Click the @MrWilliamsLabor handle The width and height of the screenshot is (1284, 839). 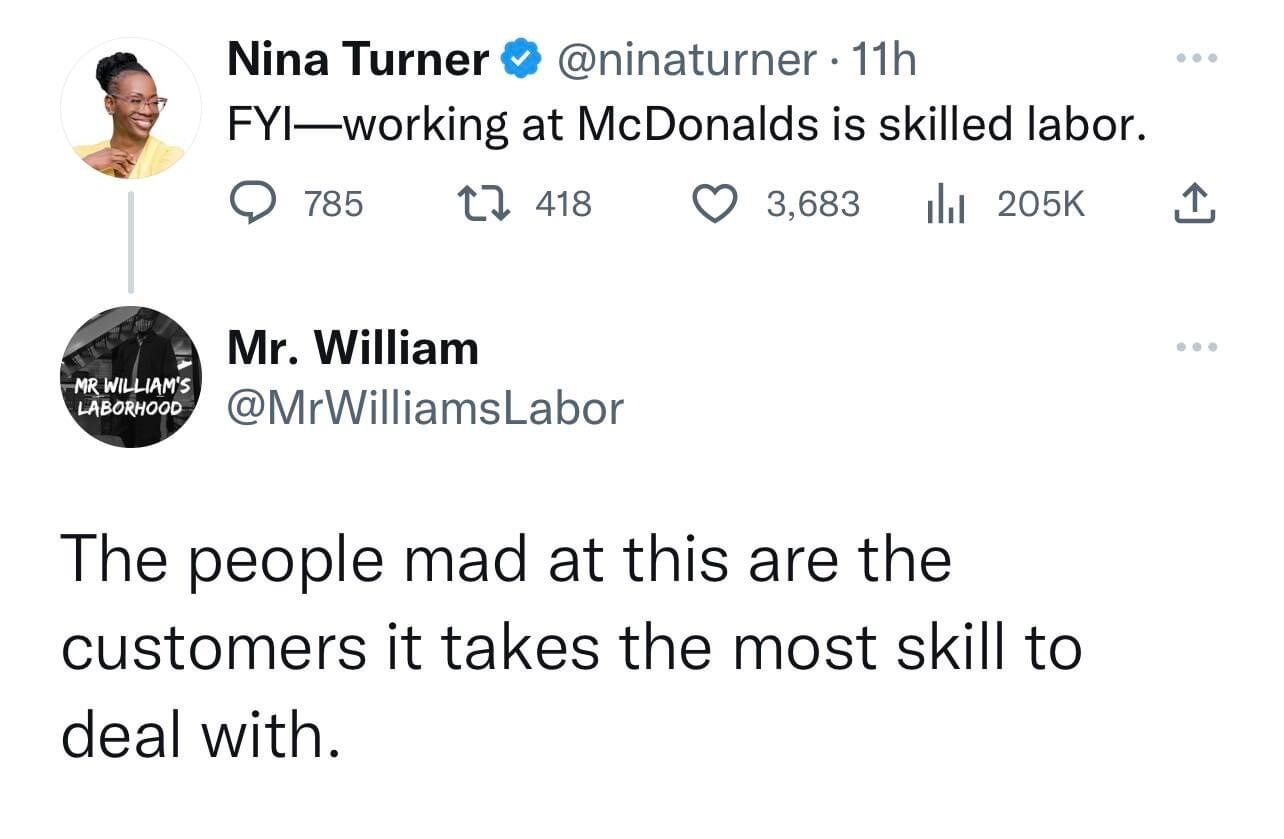click(426, 407)
